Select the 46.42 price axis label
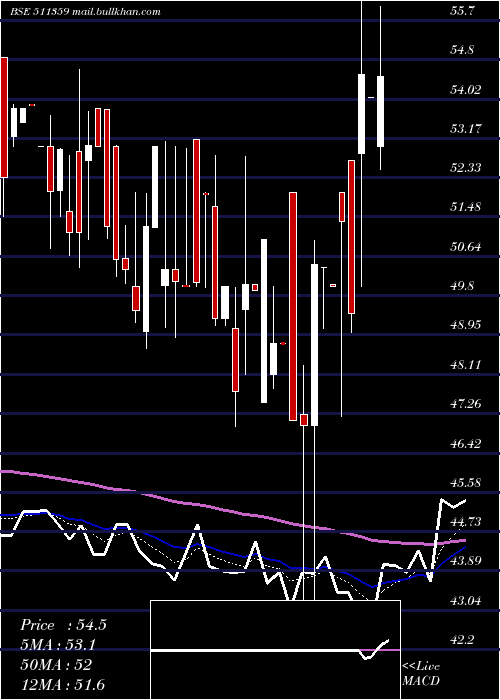Screen dimensions: 500x700 tap(466, 443)
